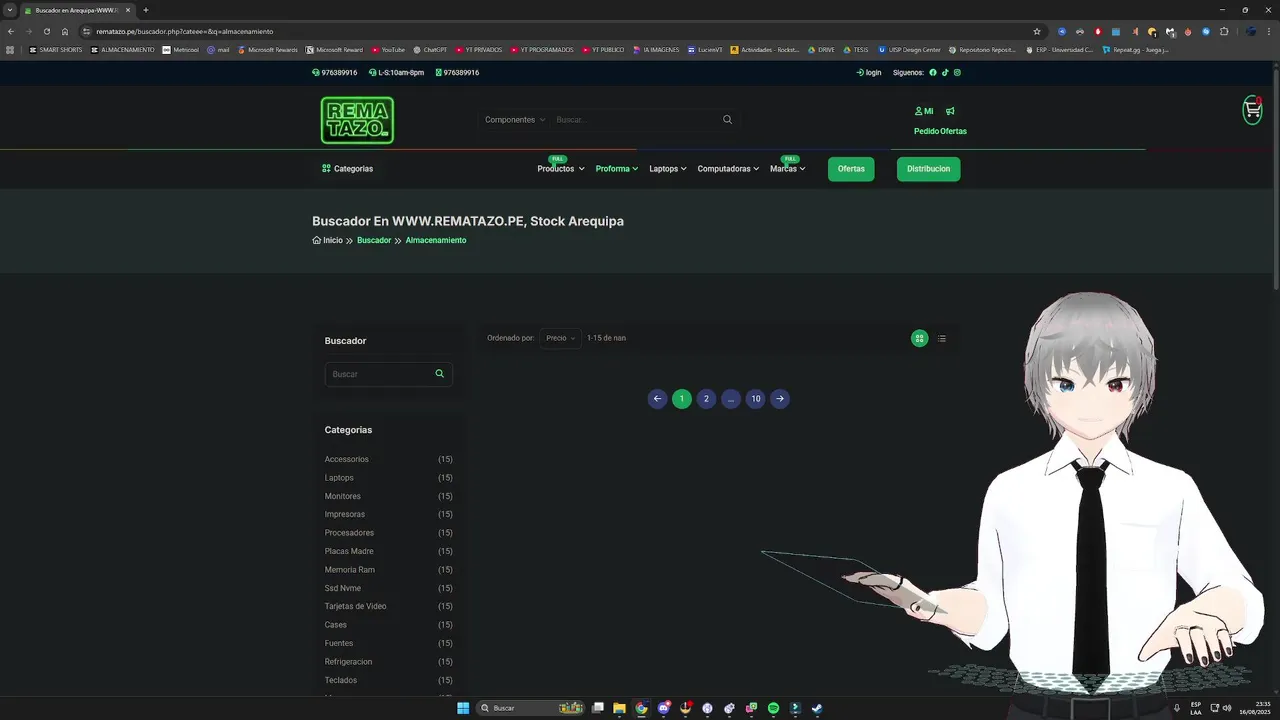Submit sidebar Buscador search icon
Screen dimensions: 1280x720
439,374
